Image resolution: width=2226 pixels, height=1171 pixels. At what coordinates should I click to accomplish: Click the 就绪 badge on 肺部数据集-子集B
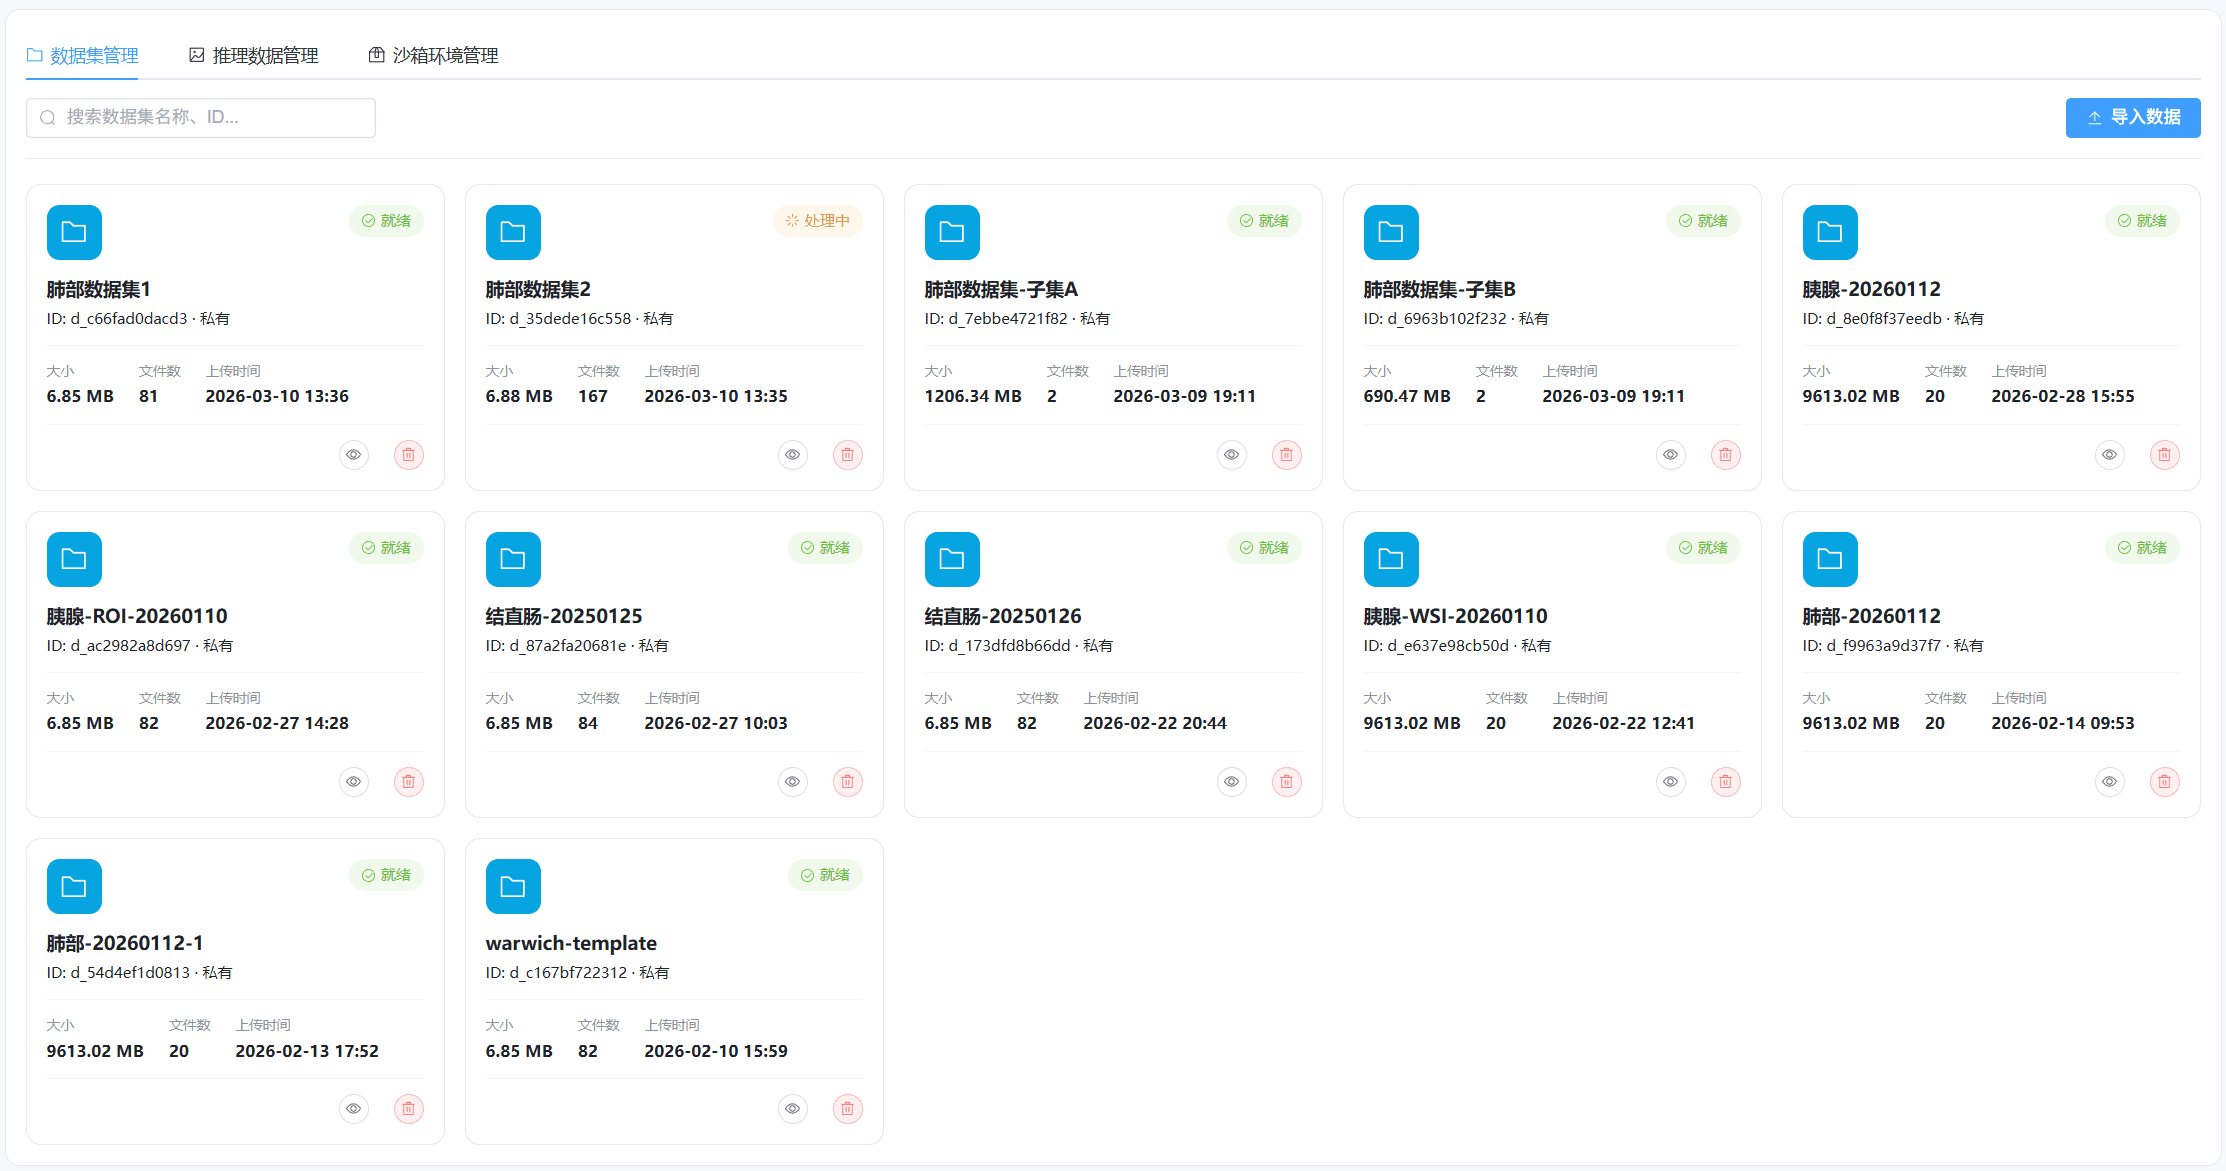tap(1703, 221)
